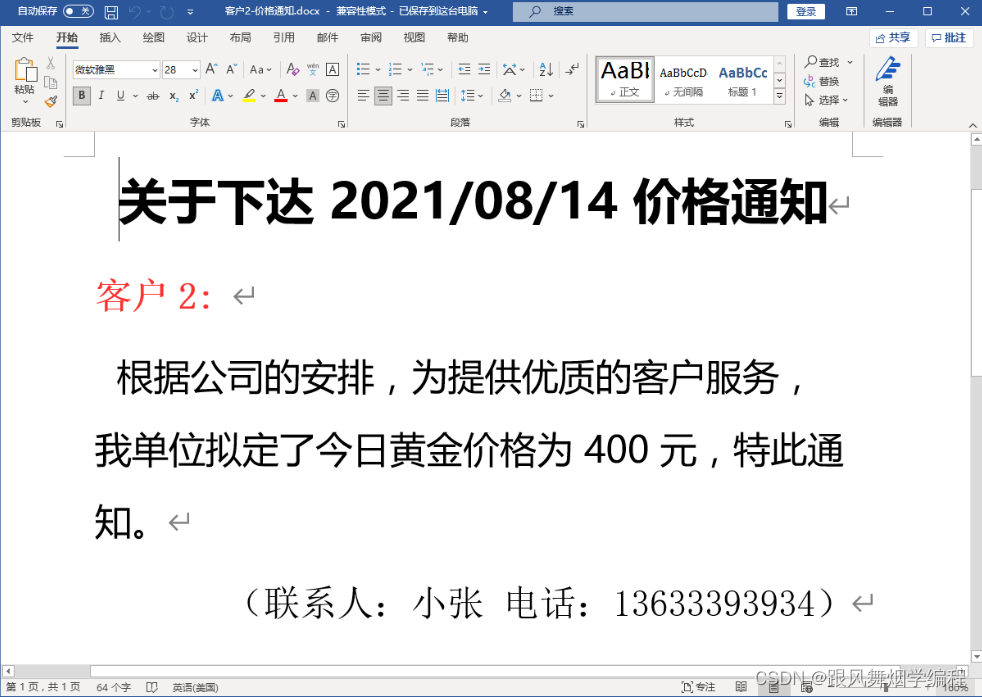Switch to 插入 tab
This screenshot has height=697, width=982.
[x=110, y=38]
